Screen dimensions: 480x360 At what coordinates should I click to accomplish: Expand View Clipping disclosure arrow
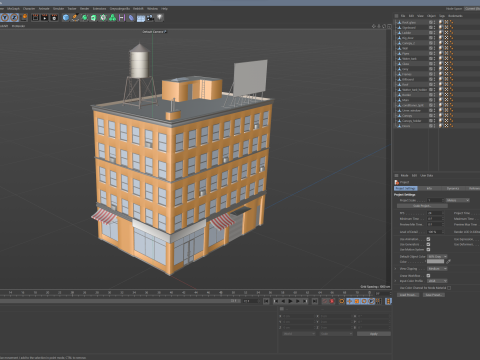pos(396,269)
